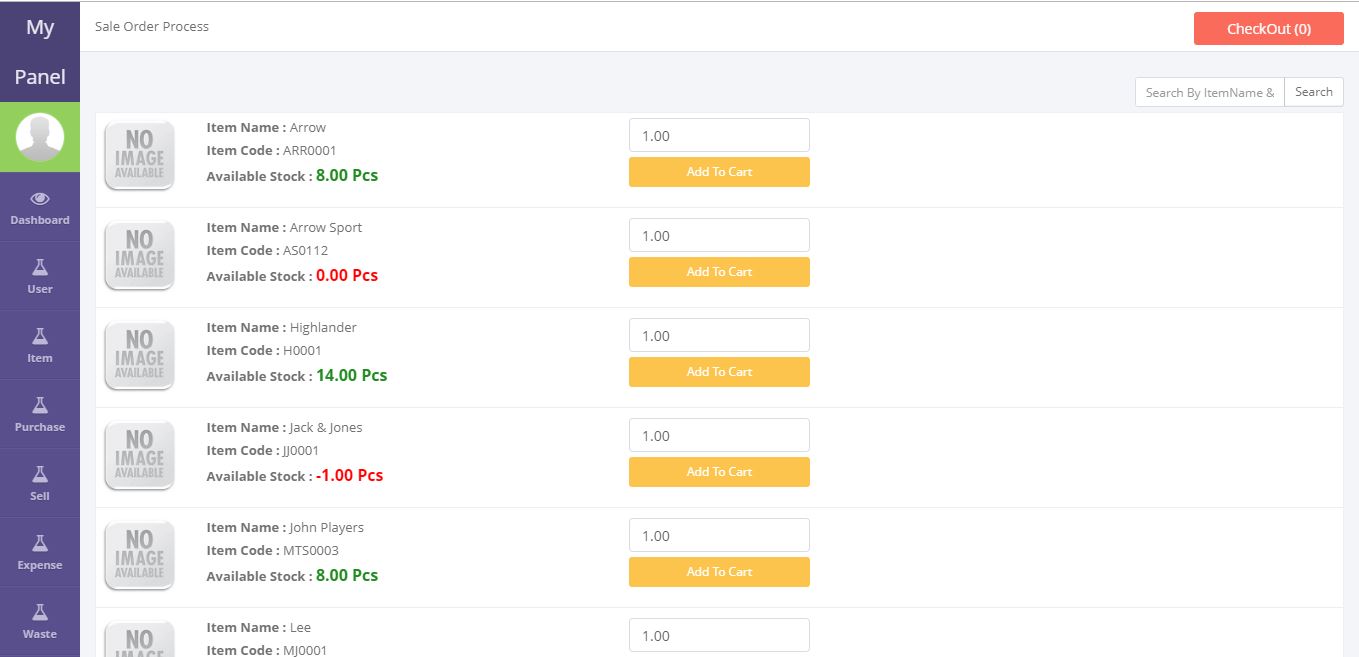Open the Item section icon
The image size is (1359, 657).
point(40,337)
